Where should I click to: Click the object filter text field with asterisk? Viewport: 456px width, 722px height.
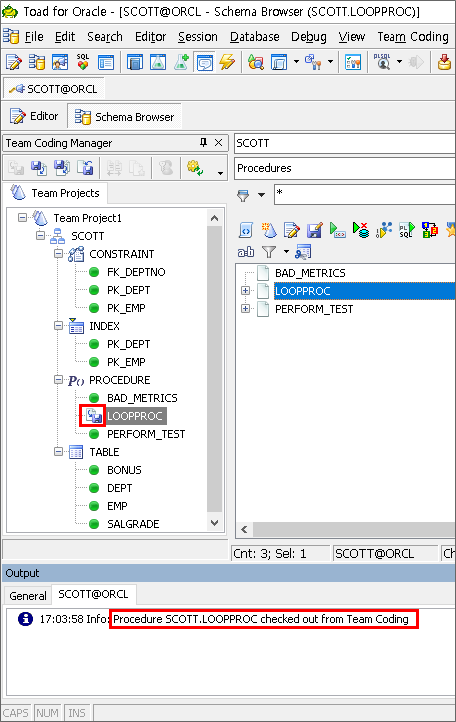click(x=365, y=194)
